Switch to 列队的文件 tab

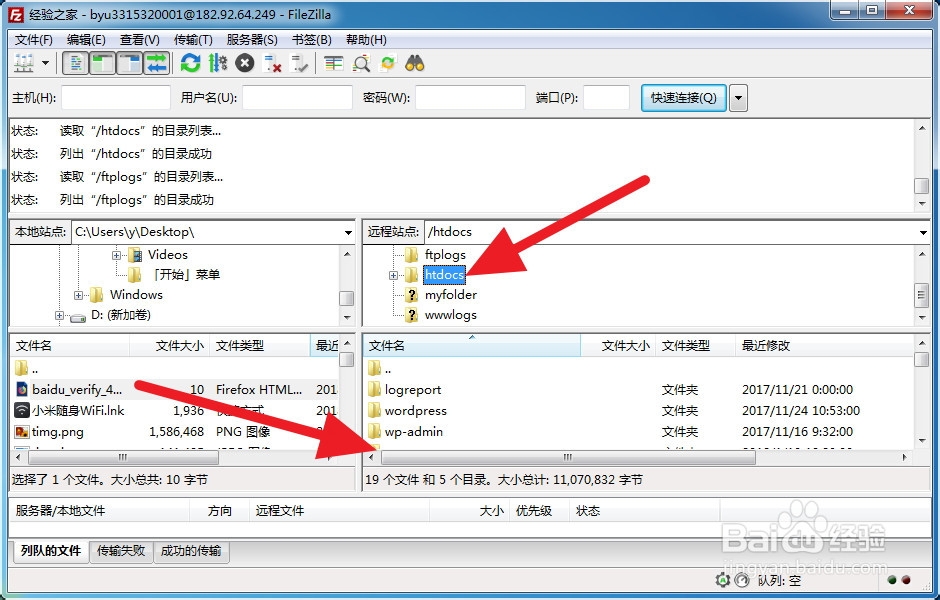tap(50, 550)
